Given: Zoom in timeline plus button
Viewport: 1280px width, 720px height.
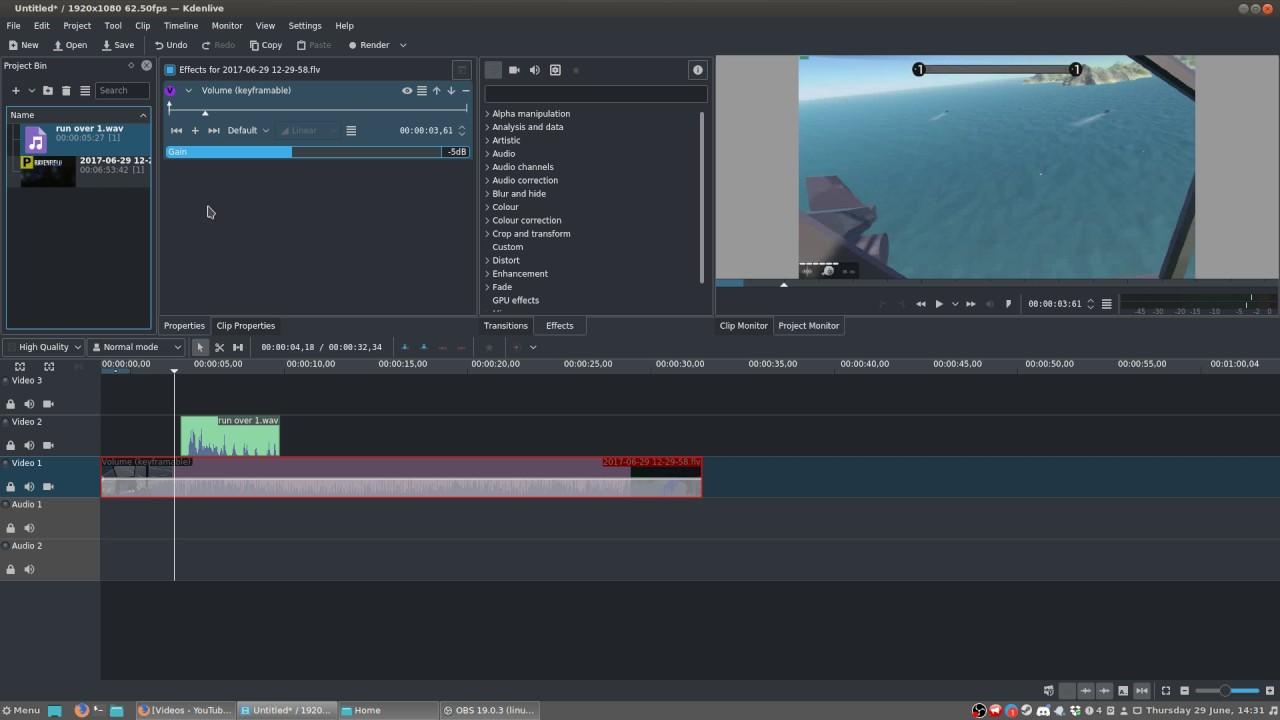Looking at the screenshot, I should 1269,691.
